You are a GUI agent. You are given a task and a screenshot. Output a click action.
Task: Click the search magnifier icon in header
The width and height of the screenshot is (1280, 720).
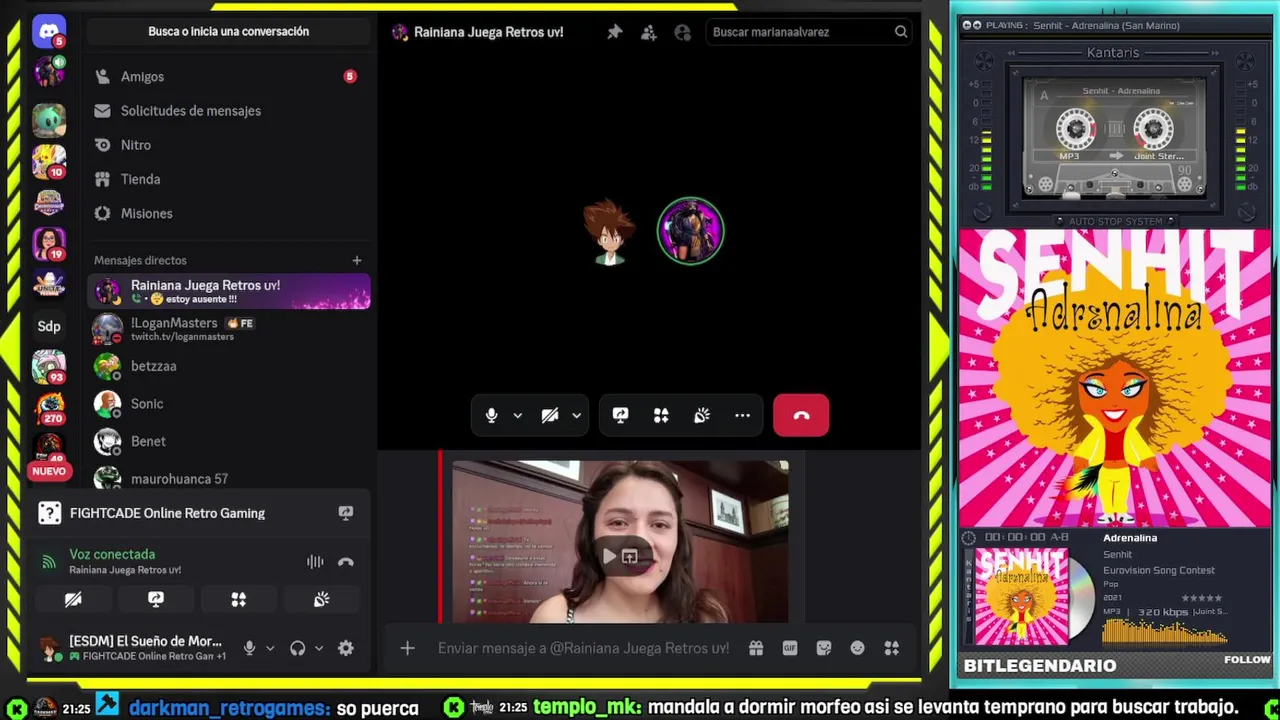click(x=901, y=32)
